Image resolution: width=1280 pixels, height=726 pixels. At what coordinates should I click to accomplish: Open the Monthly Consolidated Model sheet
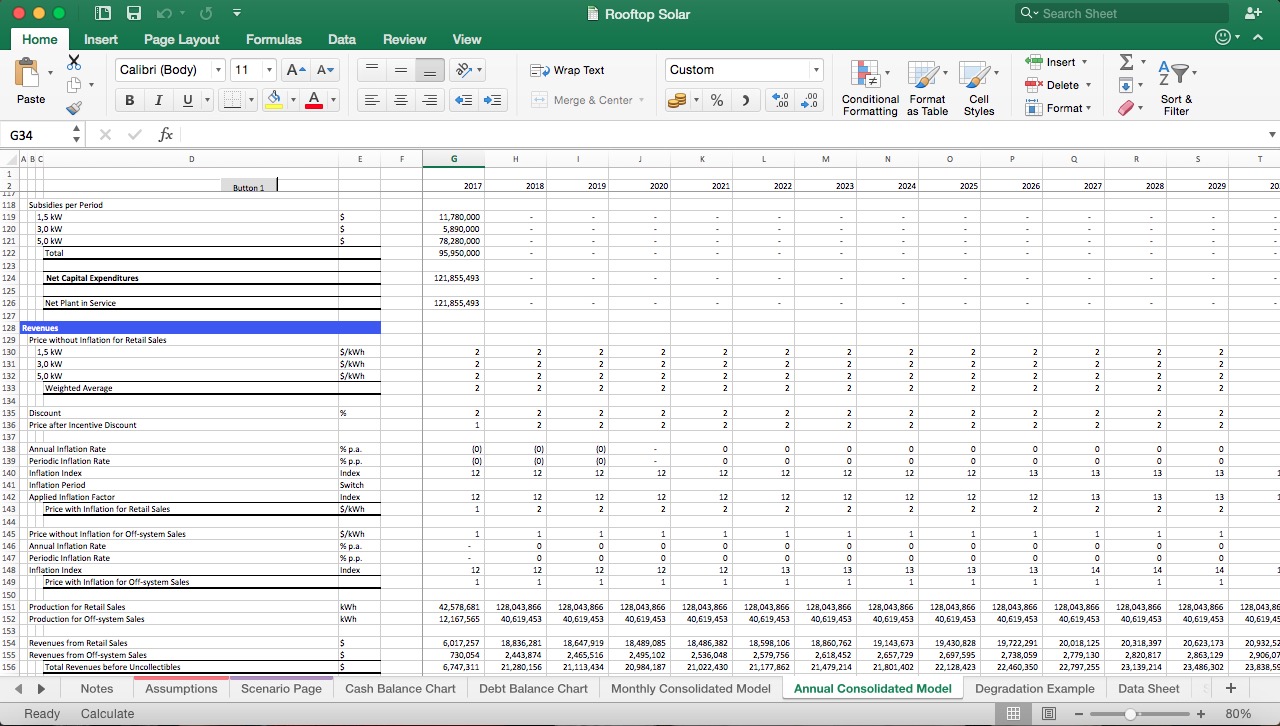coord(689,688)
